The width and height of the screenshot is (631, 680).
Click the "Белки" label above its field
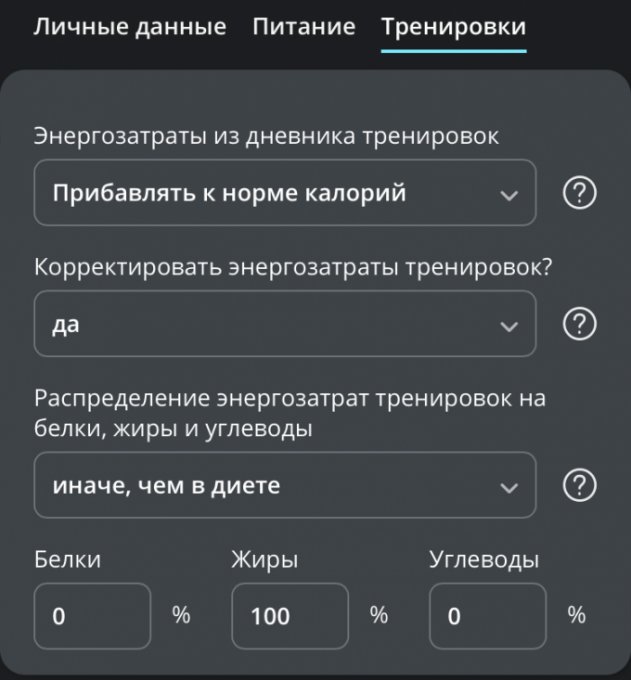(67, 559)
